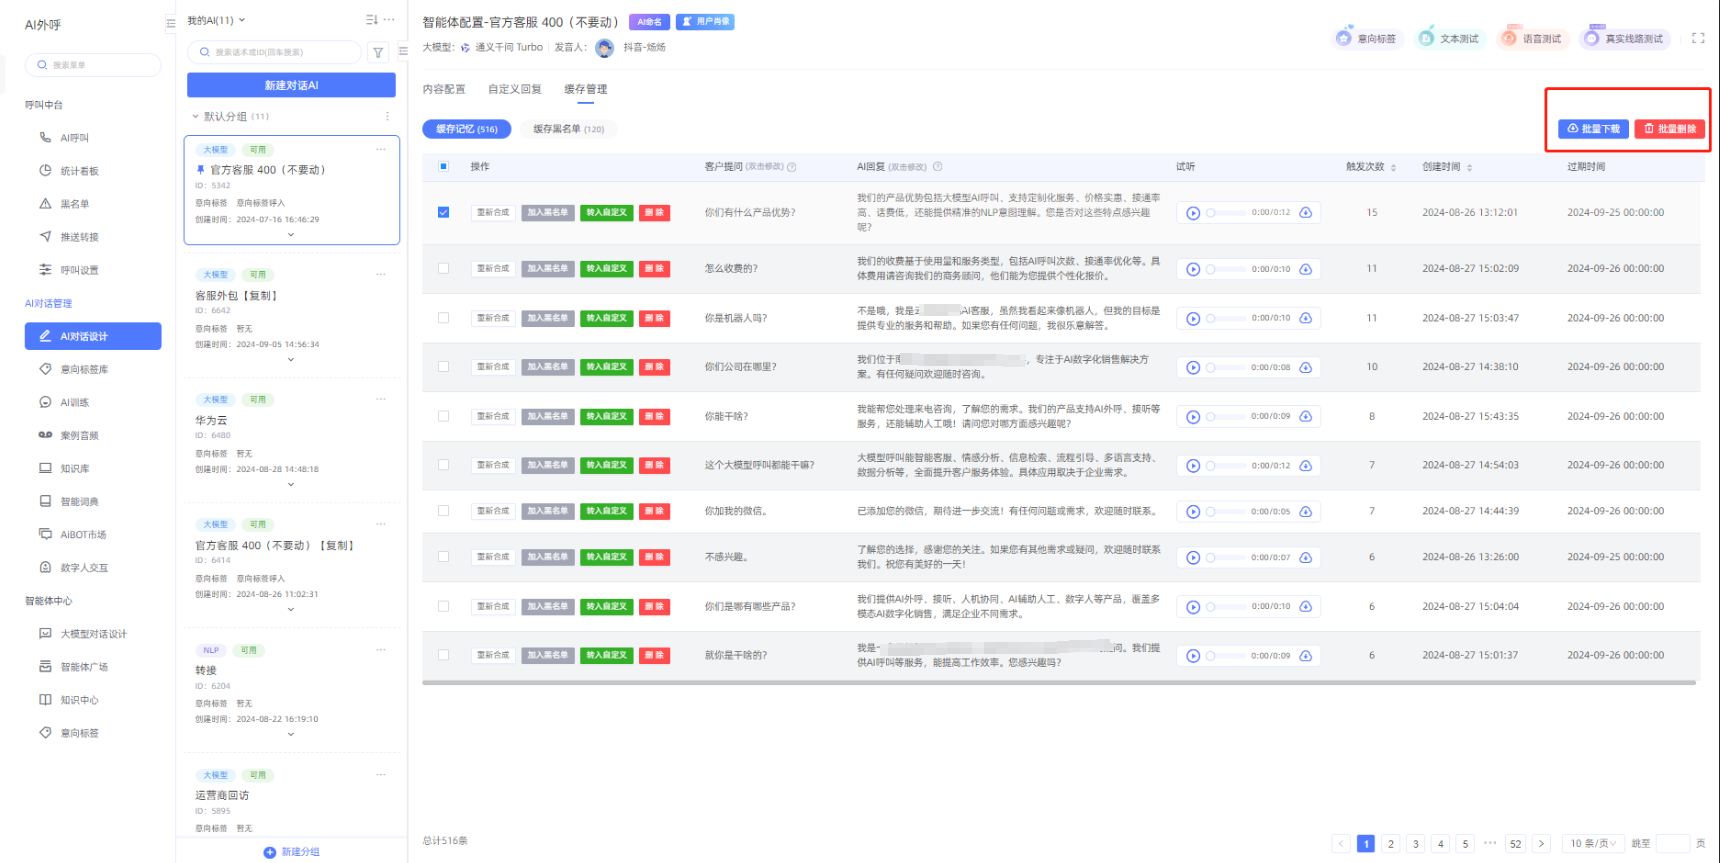Open the 文本测试 text test tool

point(1448,39)
